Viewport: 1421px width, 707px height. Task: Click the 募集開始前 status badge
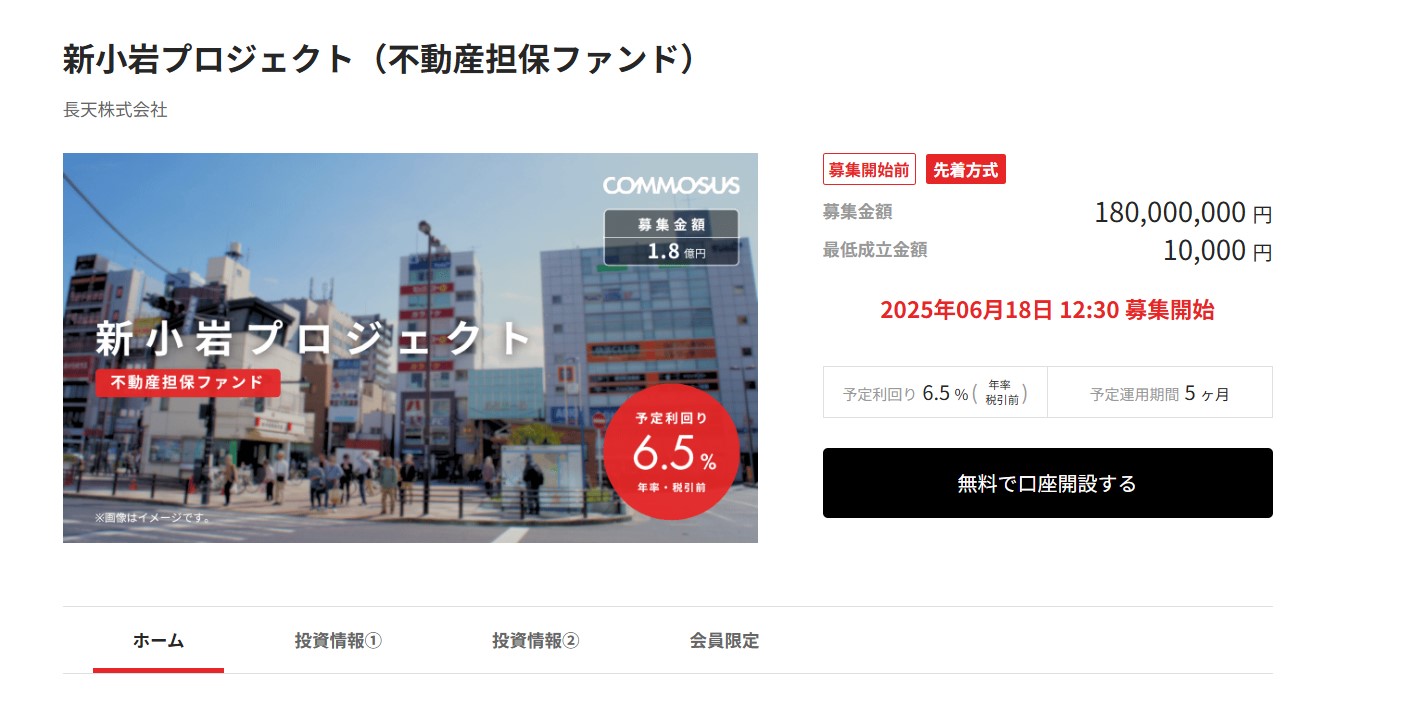coord(869,169)
